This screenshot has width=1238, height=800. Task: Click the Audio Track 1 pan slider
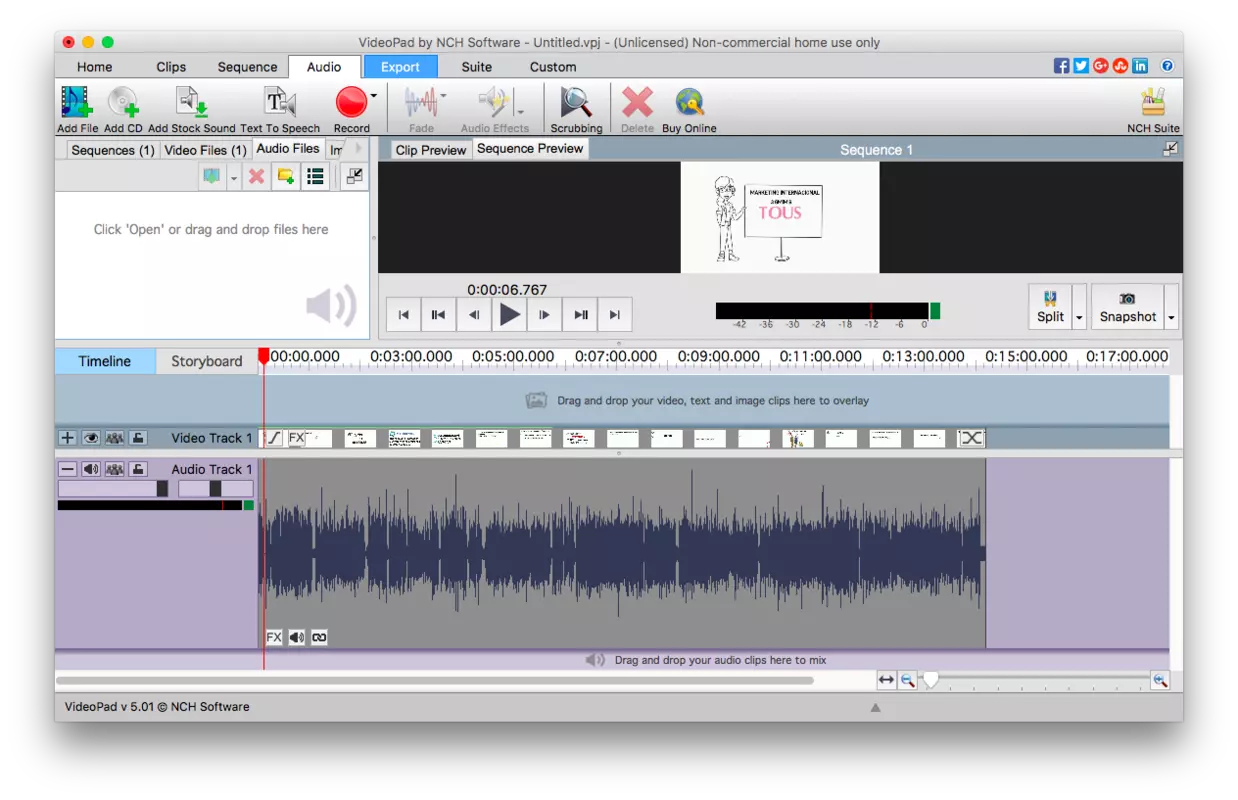point(215,489)
